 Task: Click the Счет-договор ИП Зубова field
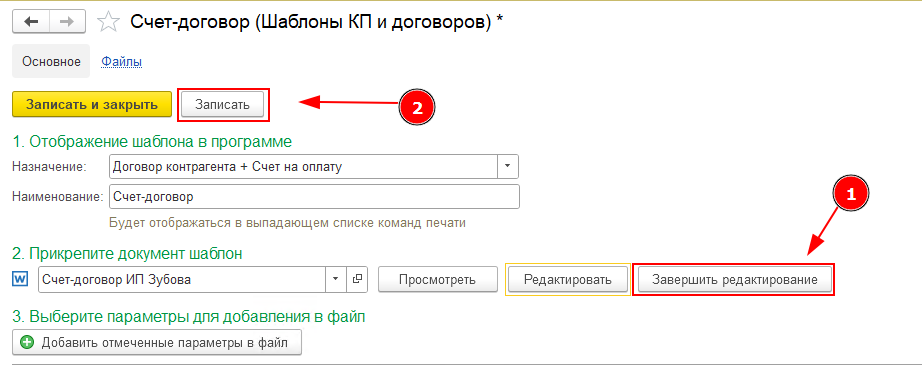tap(182, 279)
